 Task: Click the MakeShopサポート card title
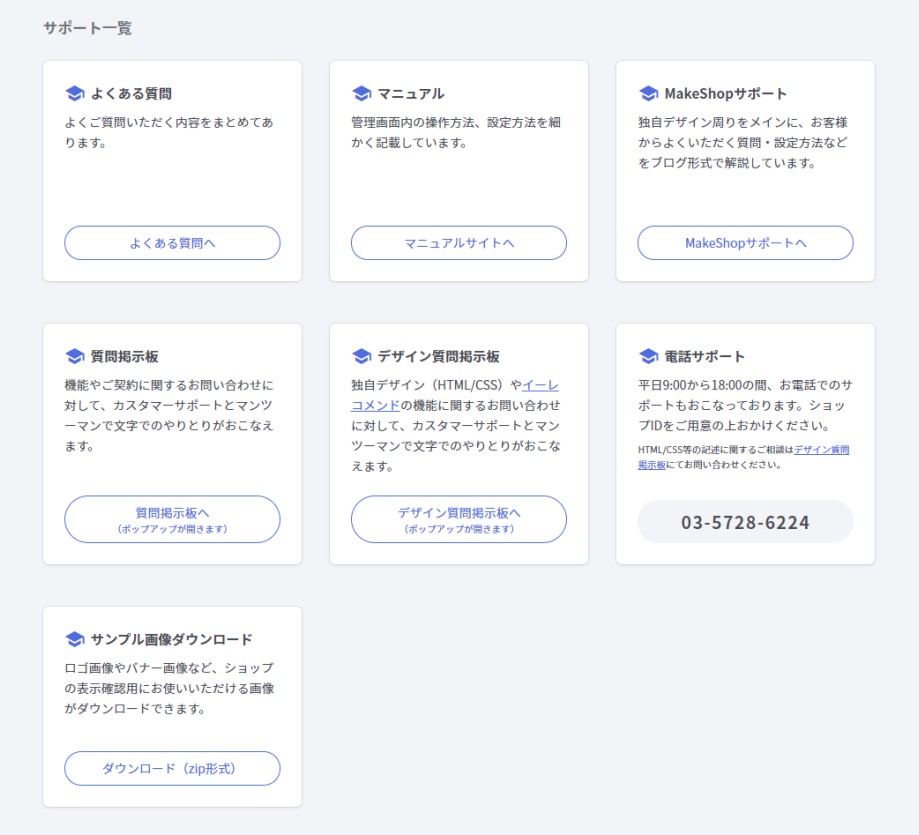pos(725,93)
